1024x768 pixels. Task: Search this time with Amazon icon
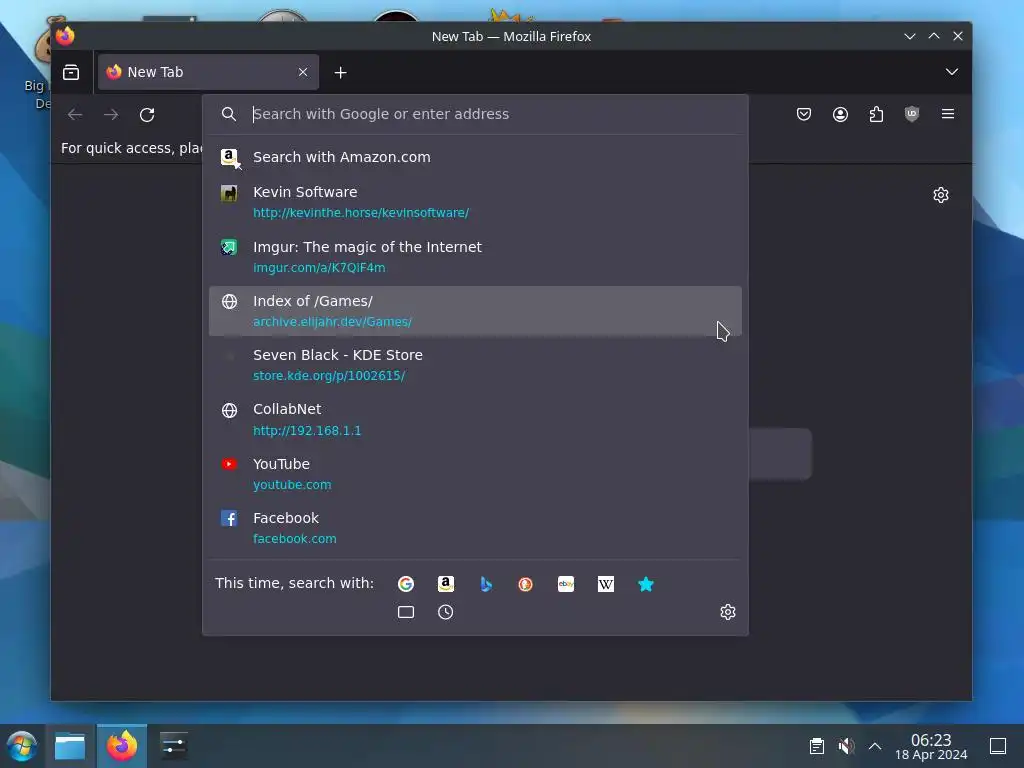[445, 584]
